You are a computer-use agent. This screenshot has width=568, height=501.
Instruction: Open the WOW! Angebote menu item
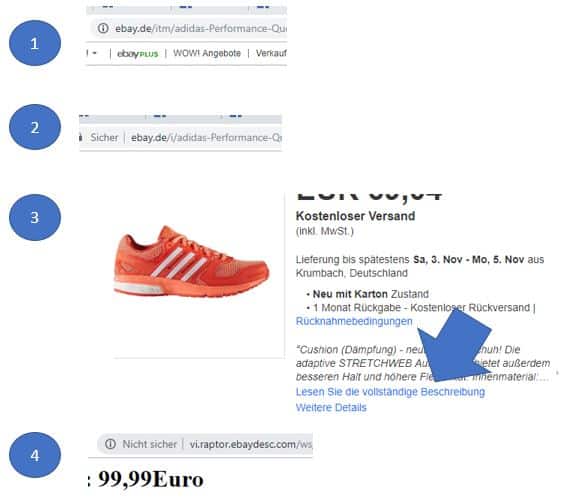tap(207, 53)
